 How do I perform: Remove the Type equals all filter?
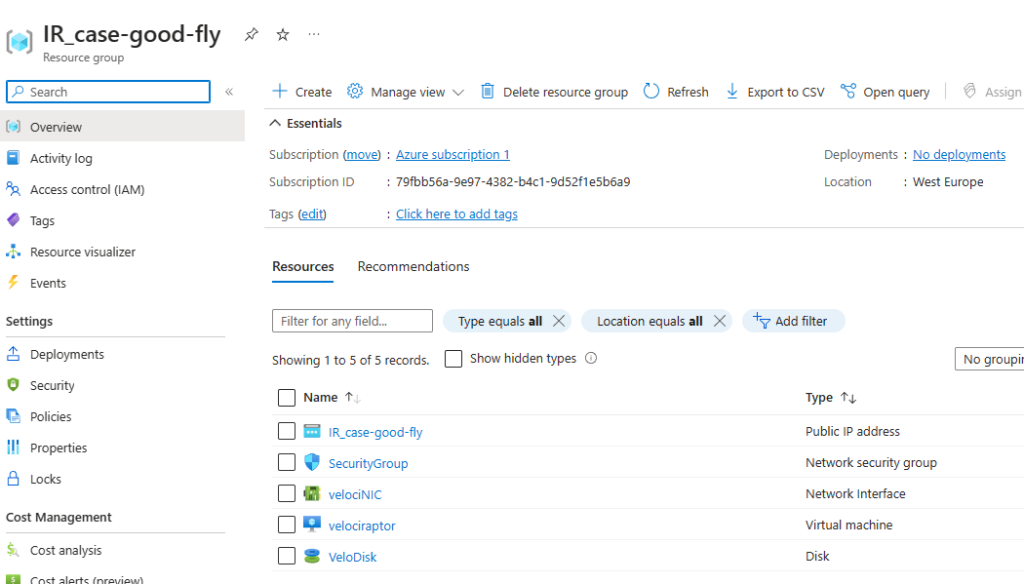tap(559, 321)
